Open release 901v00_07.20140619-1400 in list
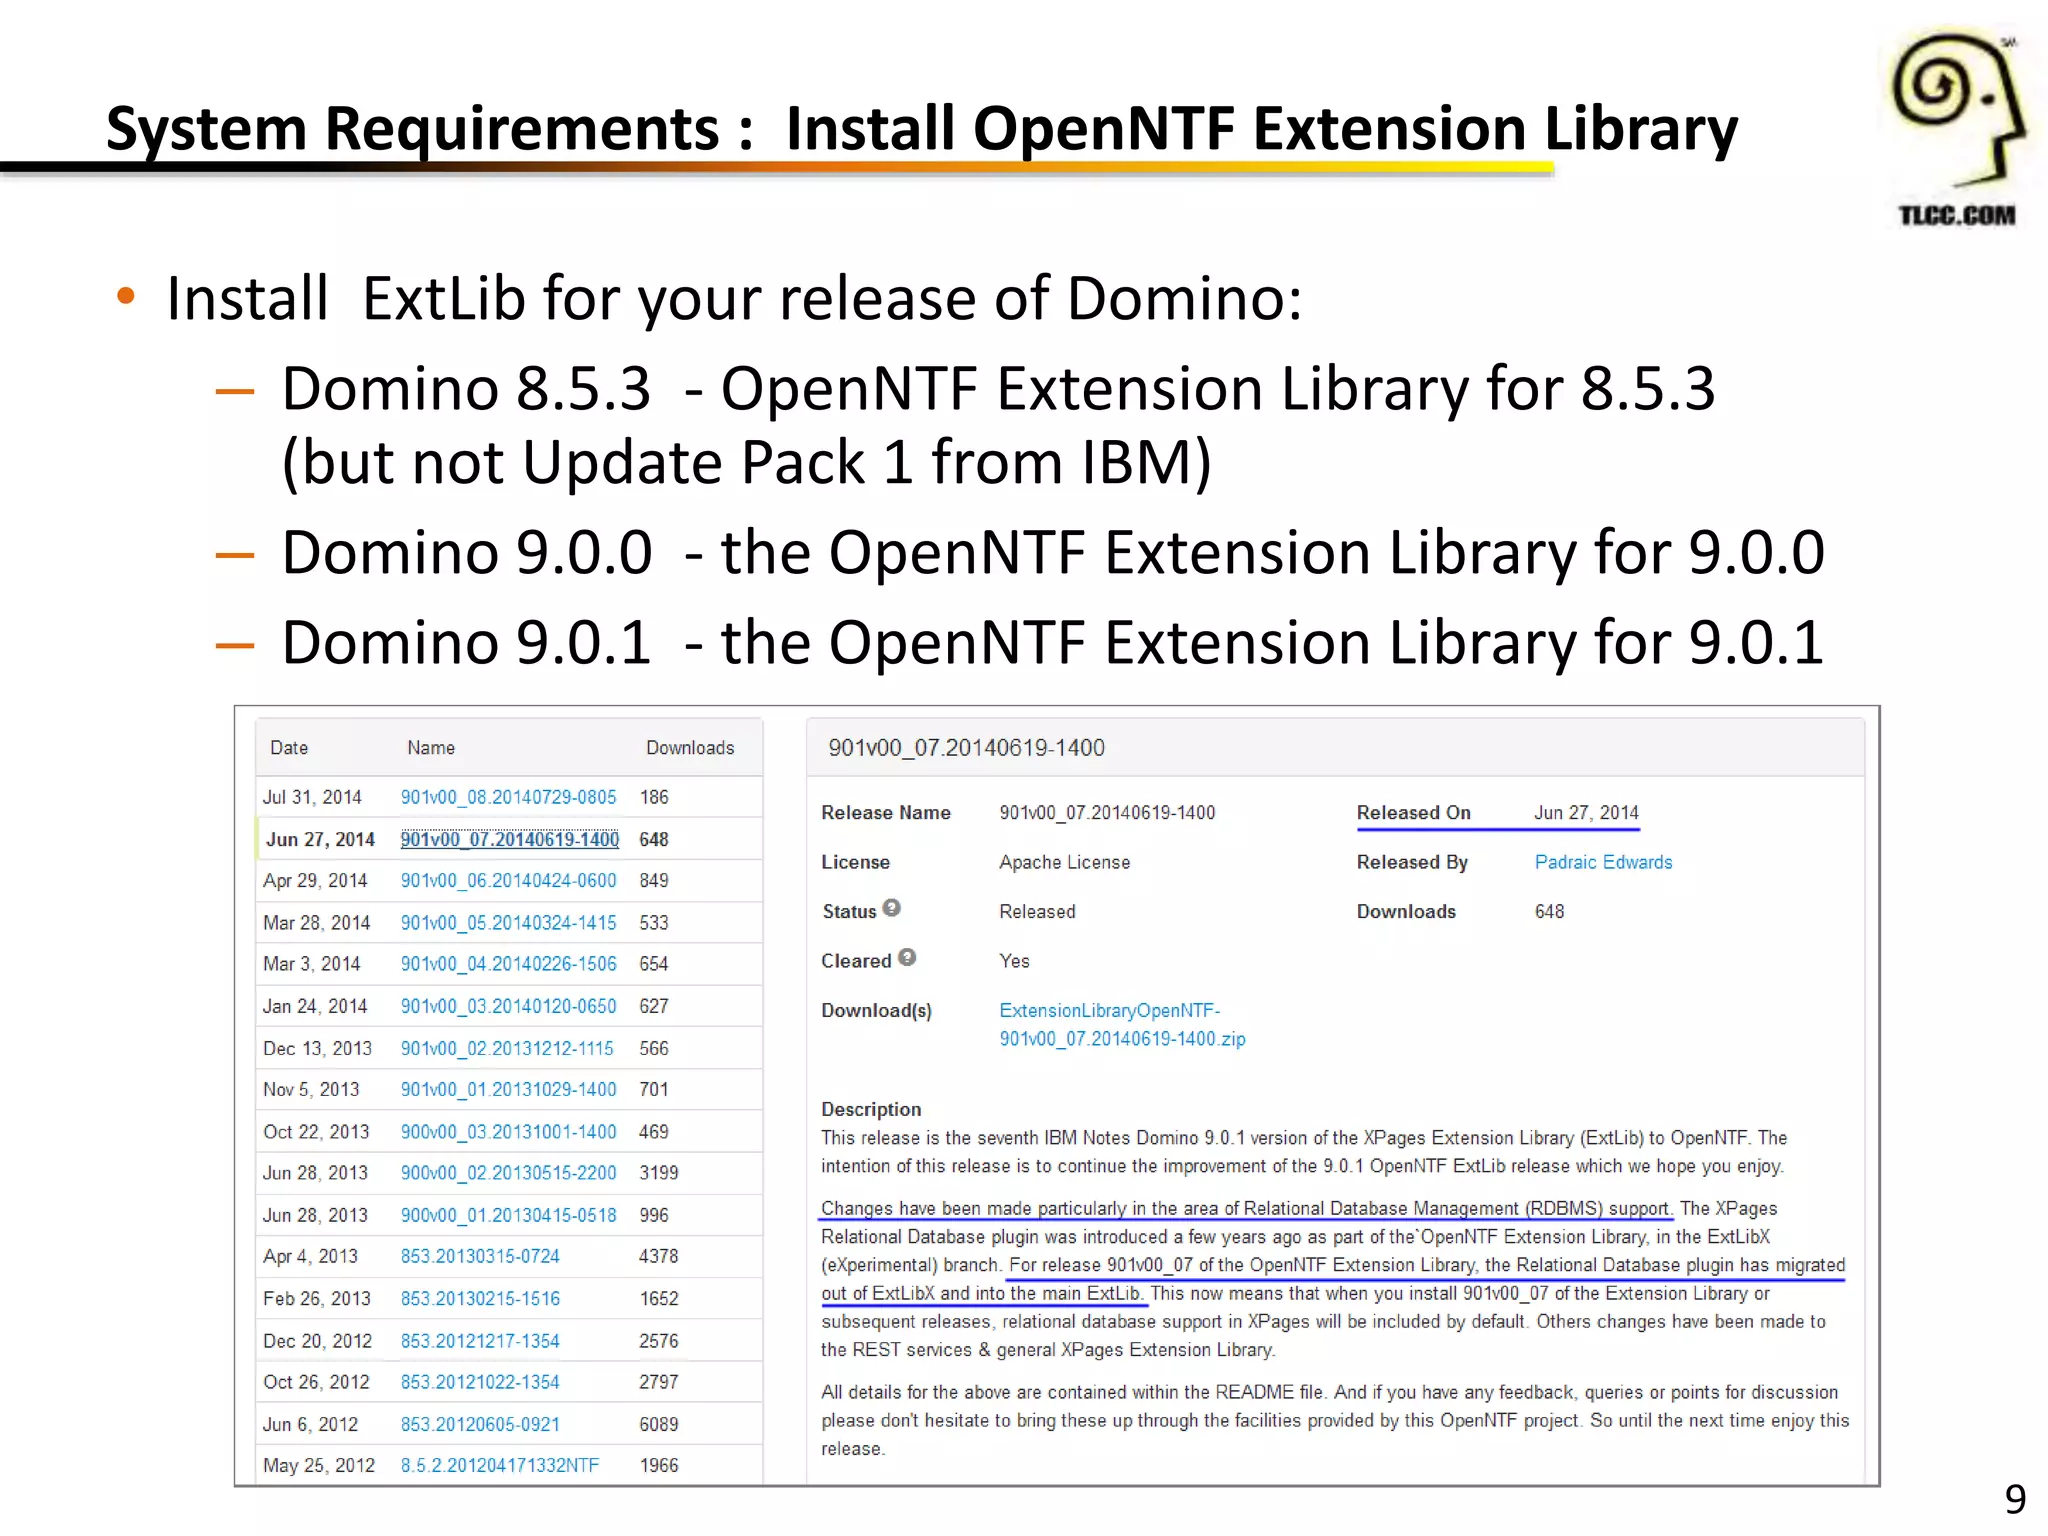The width and height of the screenshot is (2048, 1536). click(x=509, y=839)
